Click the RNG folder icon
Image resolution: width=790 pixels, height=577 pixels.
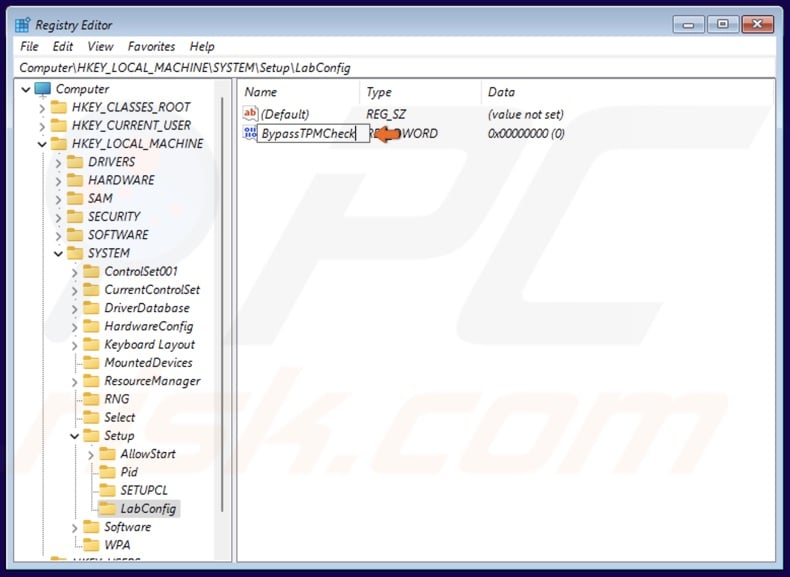(91, 399)
